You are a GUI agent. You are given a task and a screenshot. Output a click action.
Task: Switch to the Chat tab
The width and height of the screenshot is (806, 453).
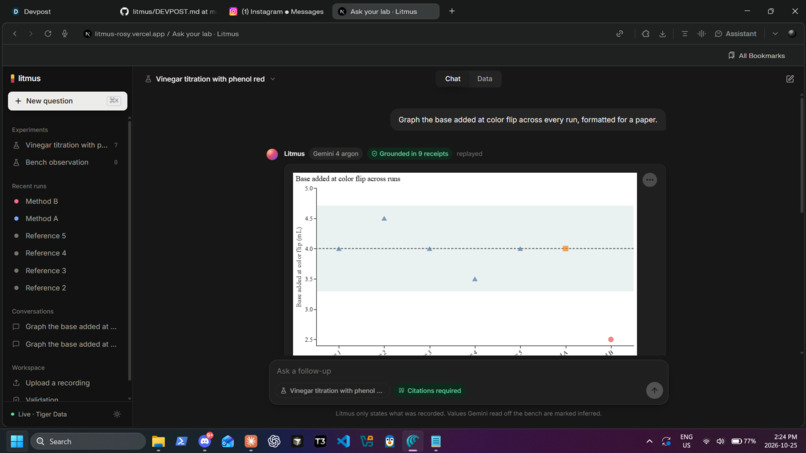click(452, 79)
